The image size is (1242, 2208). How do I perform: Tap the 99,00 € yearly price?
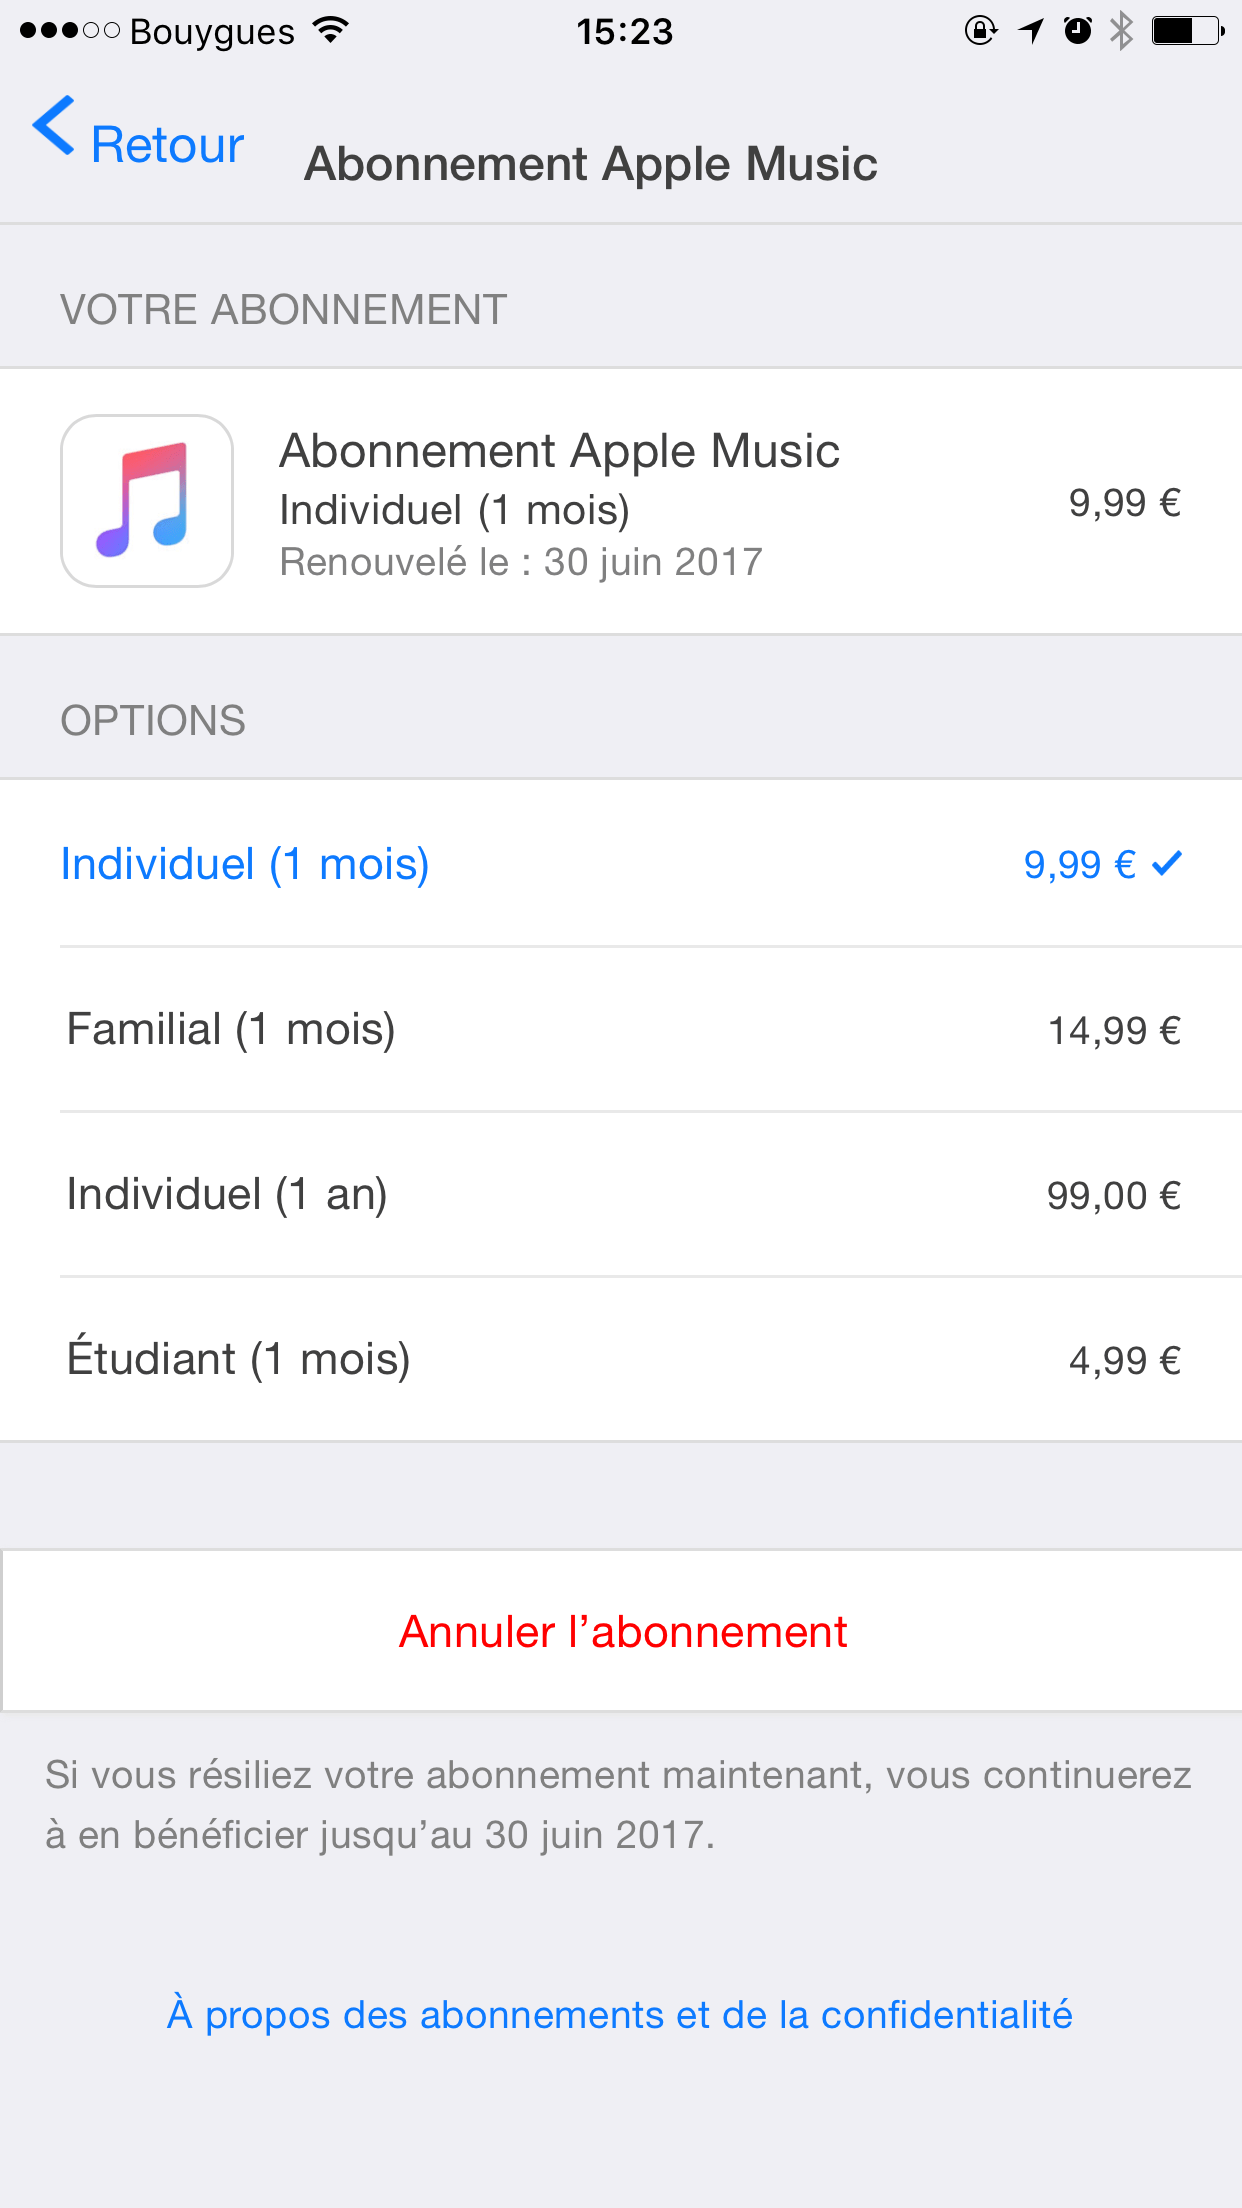point(1113,1196)
